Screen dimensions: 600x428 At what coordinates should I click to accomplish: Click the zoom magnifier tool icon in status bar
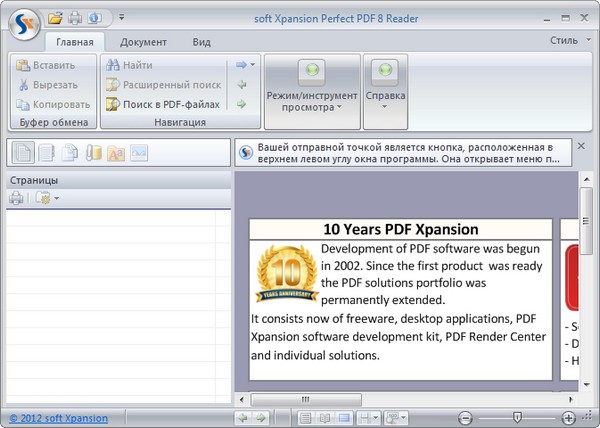tap(392, 418)
